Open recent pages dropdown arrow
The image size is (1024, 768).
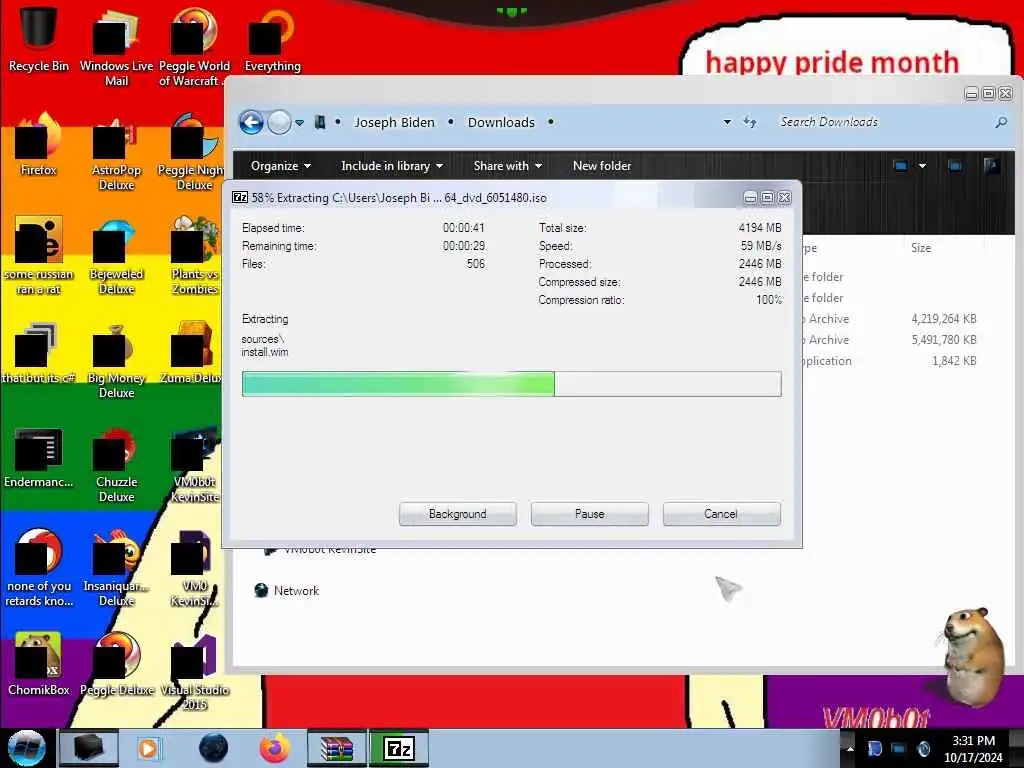coord(299,123)
